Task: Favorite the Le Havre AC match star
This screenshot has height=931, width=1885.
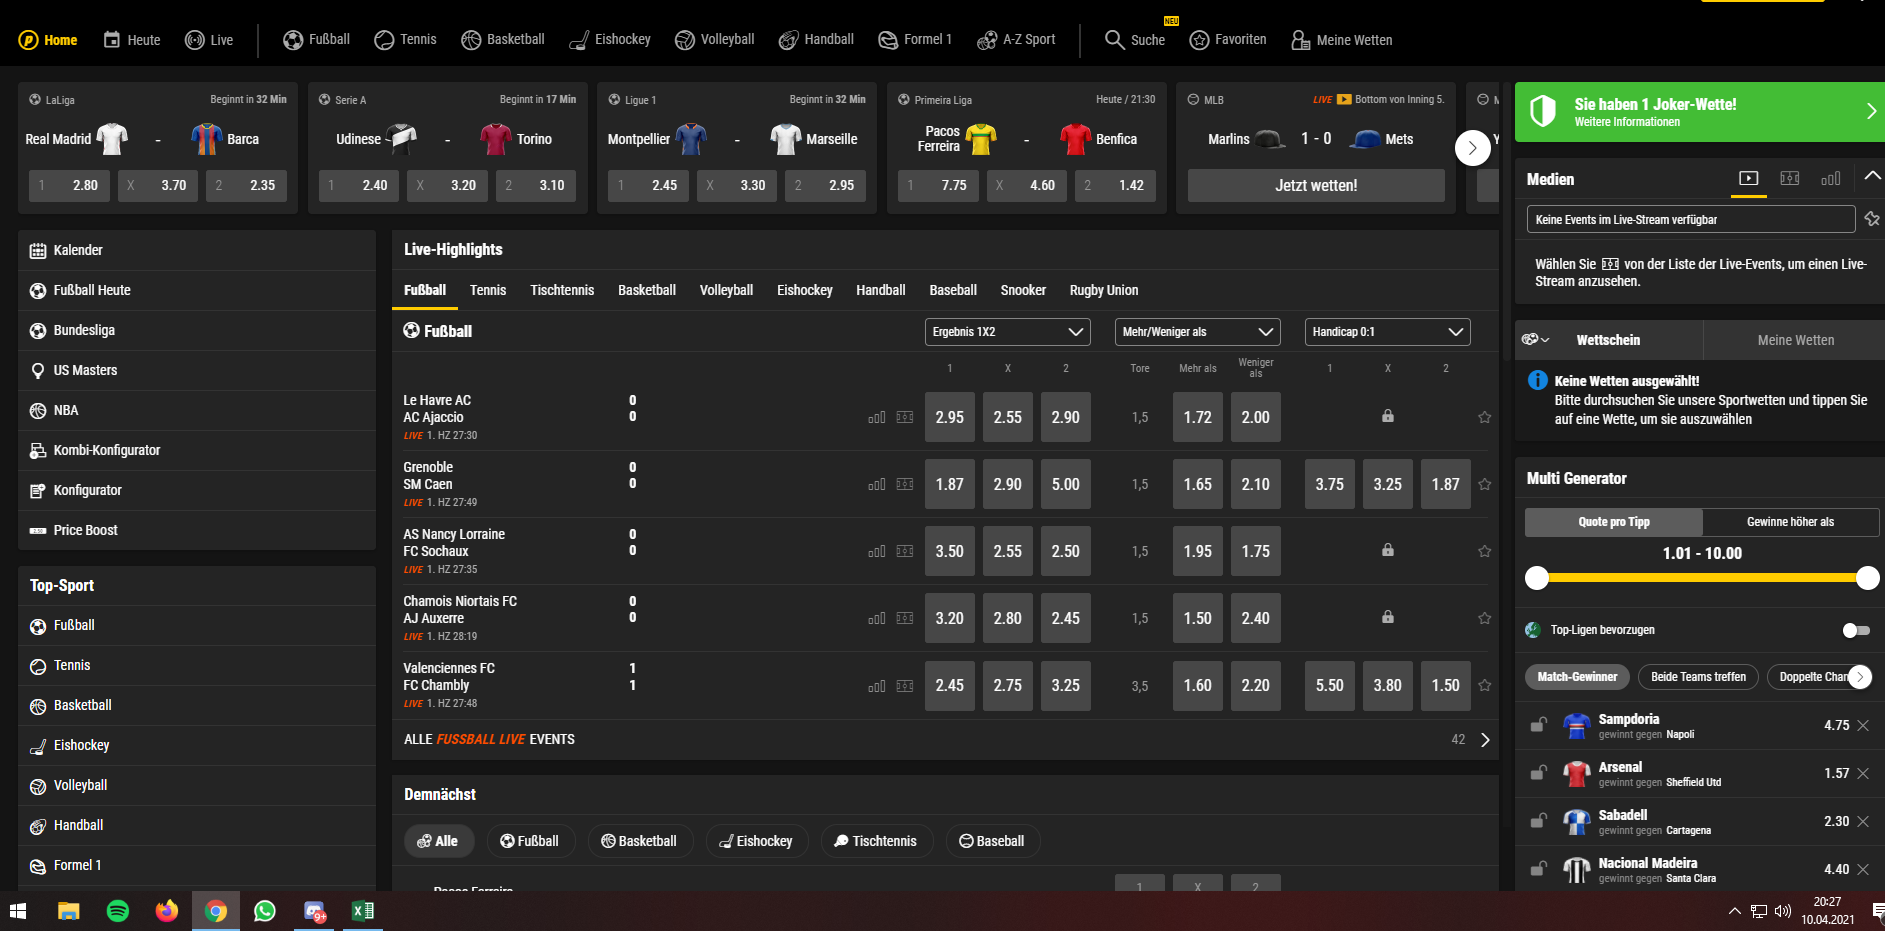Action: click(x=1485, y=418)
